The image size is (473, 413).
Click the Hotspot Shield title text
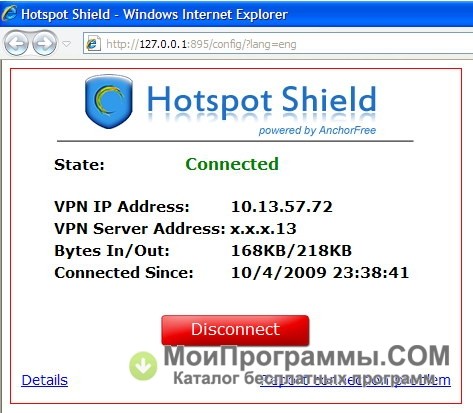[x=262, y=100]
